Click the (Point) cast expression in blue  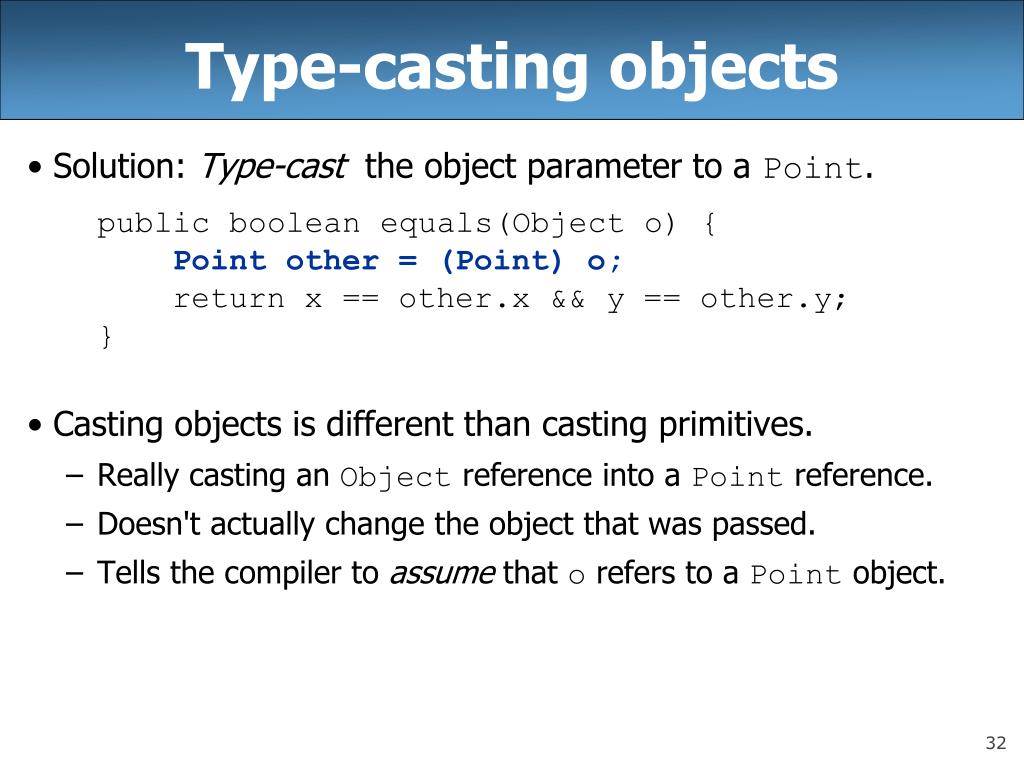click(x=502, y=261)
